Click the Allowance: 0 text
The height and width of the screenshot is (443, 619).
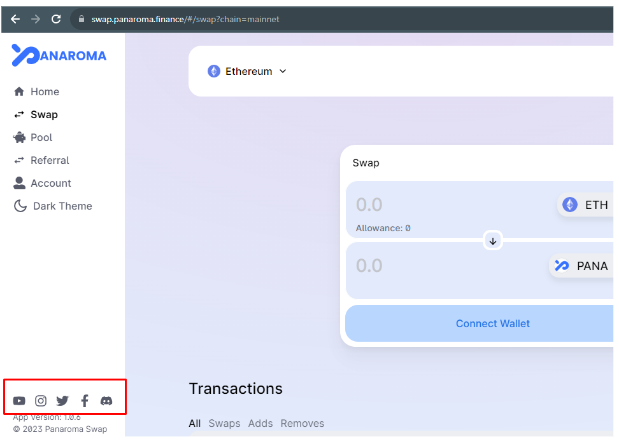[383, 228]
